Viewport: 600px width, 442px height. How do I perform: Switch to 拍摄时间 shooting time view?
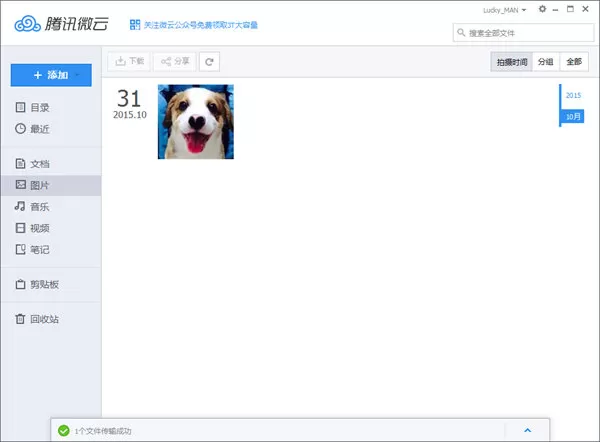coord(512,62)
